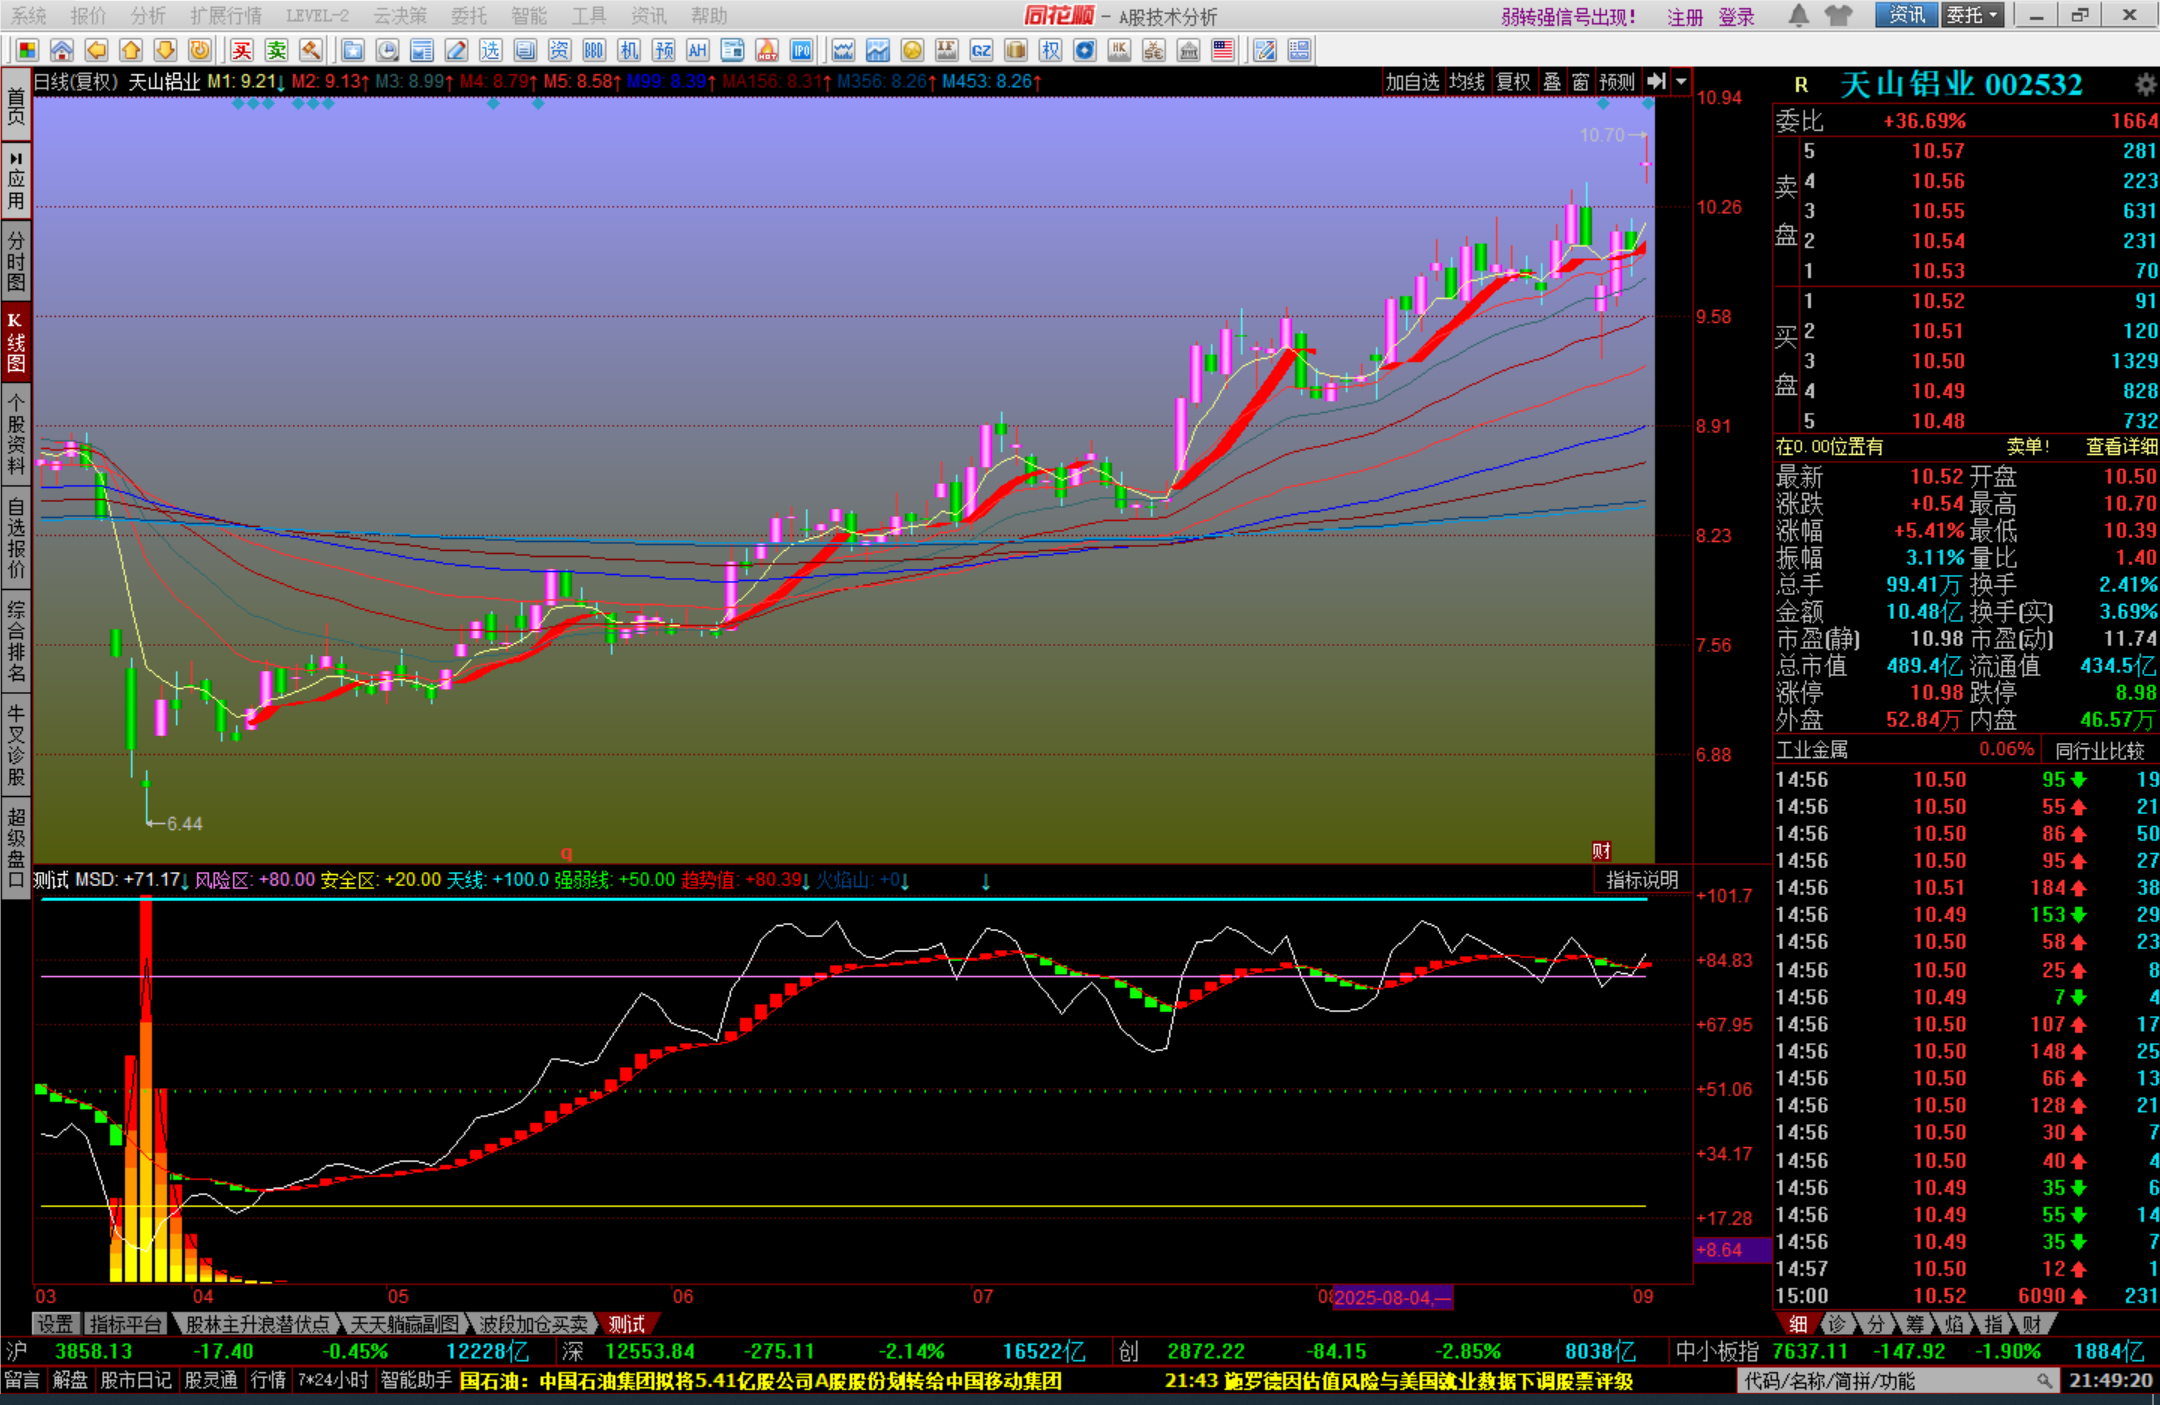
Task: Click the gear settings icon beside 天山铝业
Action: 2144,84
